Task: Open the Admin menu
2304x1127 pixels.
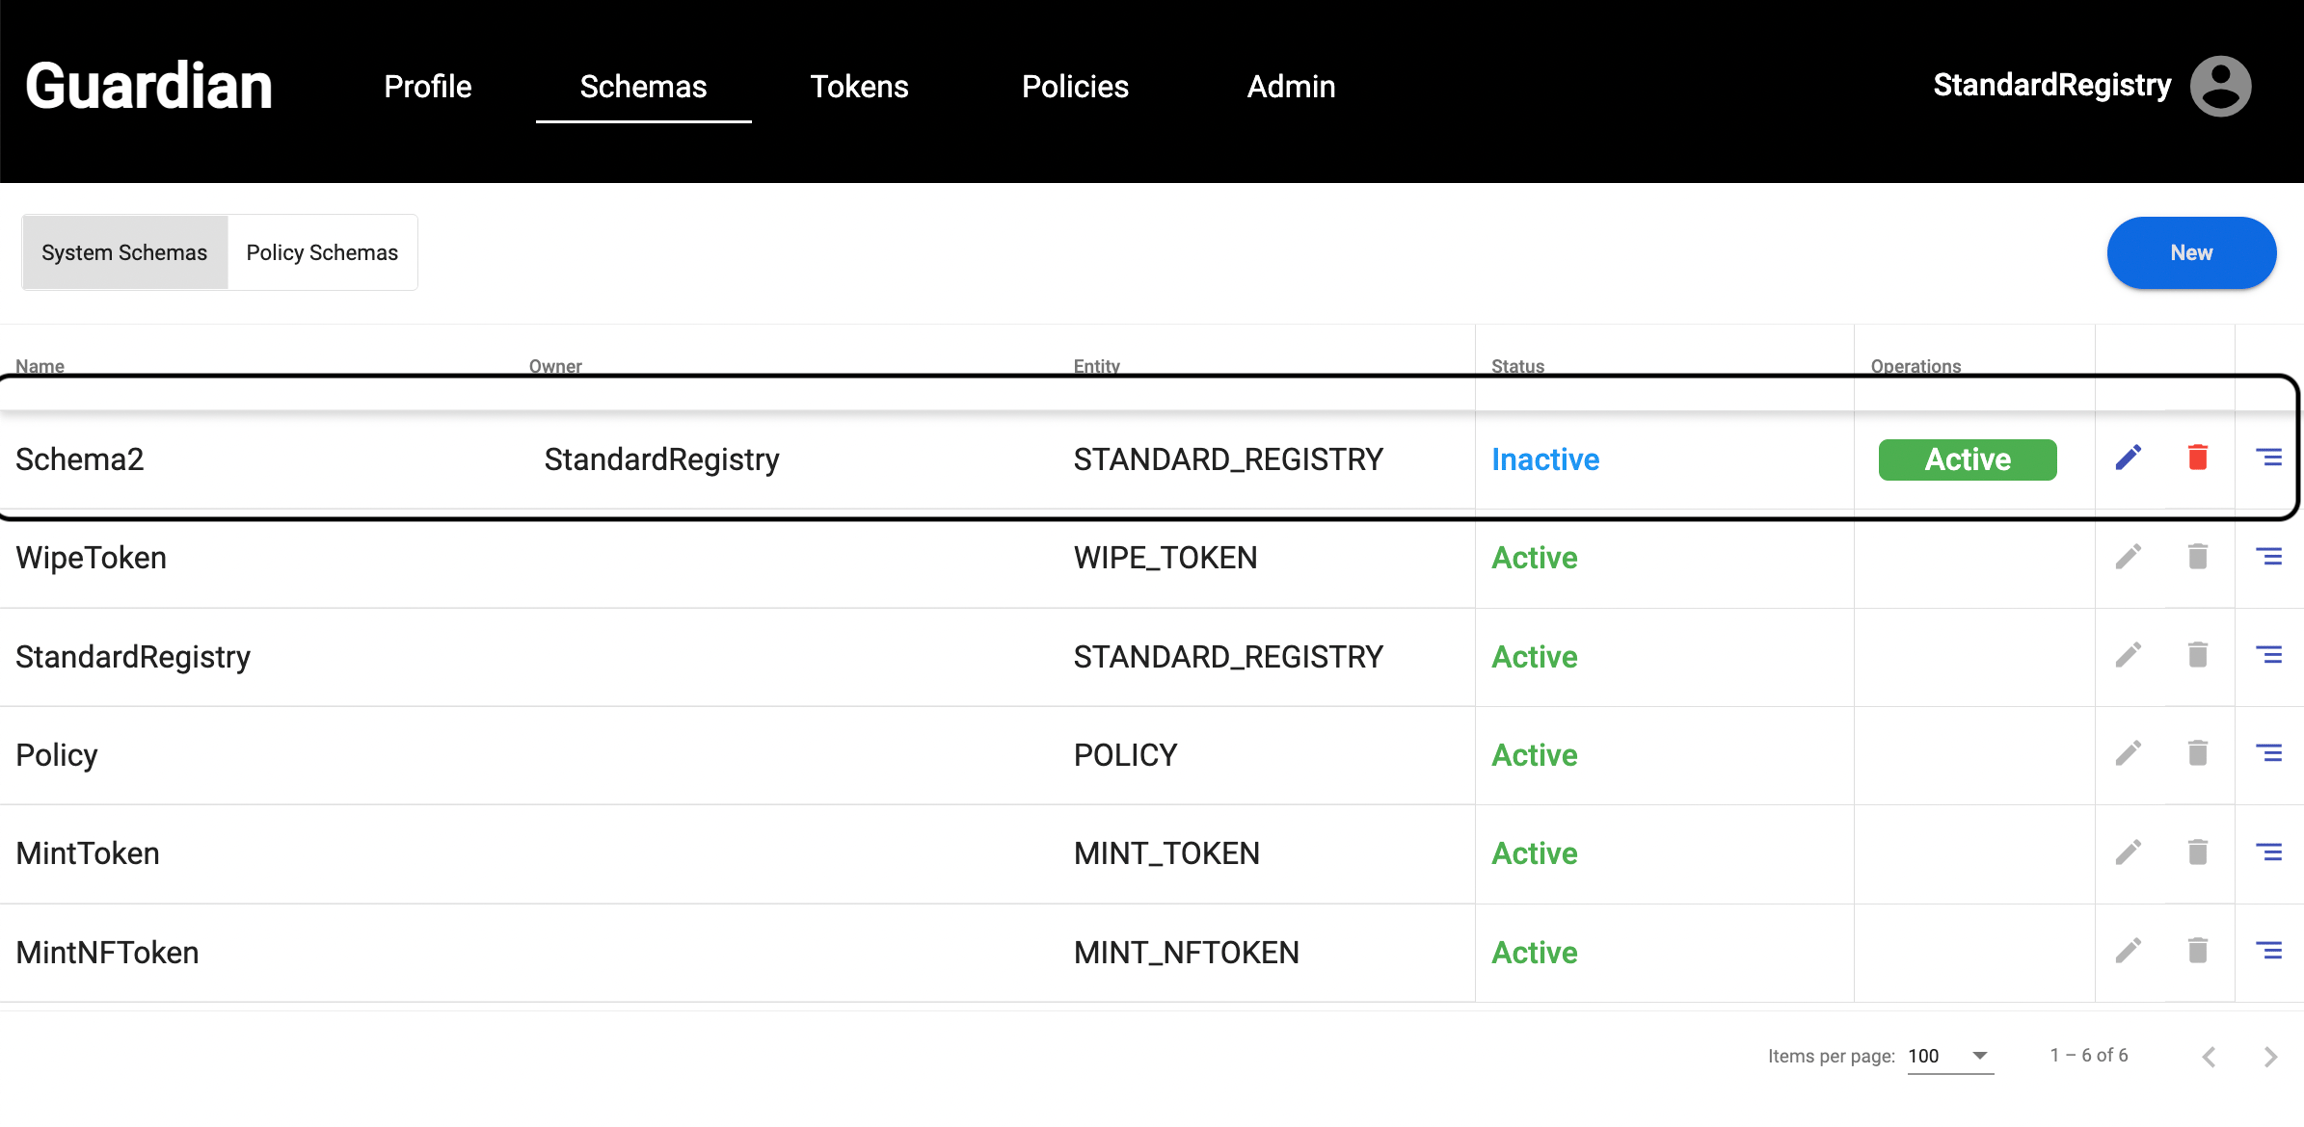Action: 1291,87
